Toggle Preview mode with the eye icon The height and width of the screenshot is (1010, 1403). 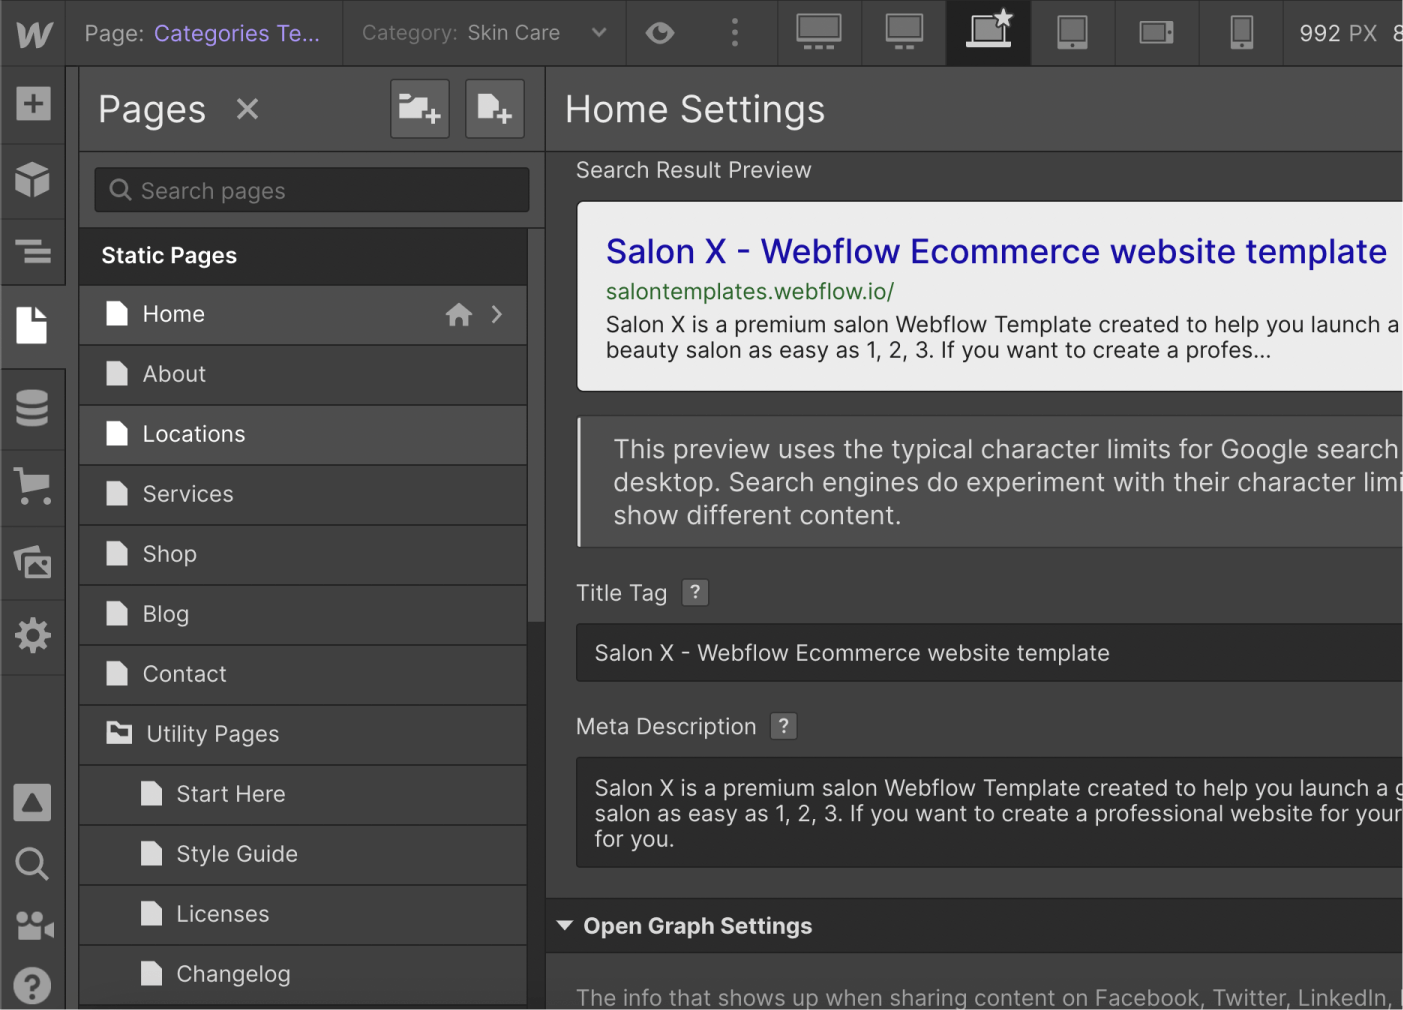tap(659, 32)
